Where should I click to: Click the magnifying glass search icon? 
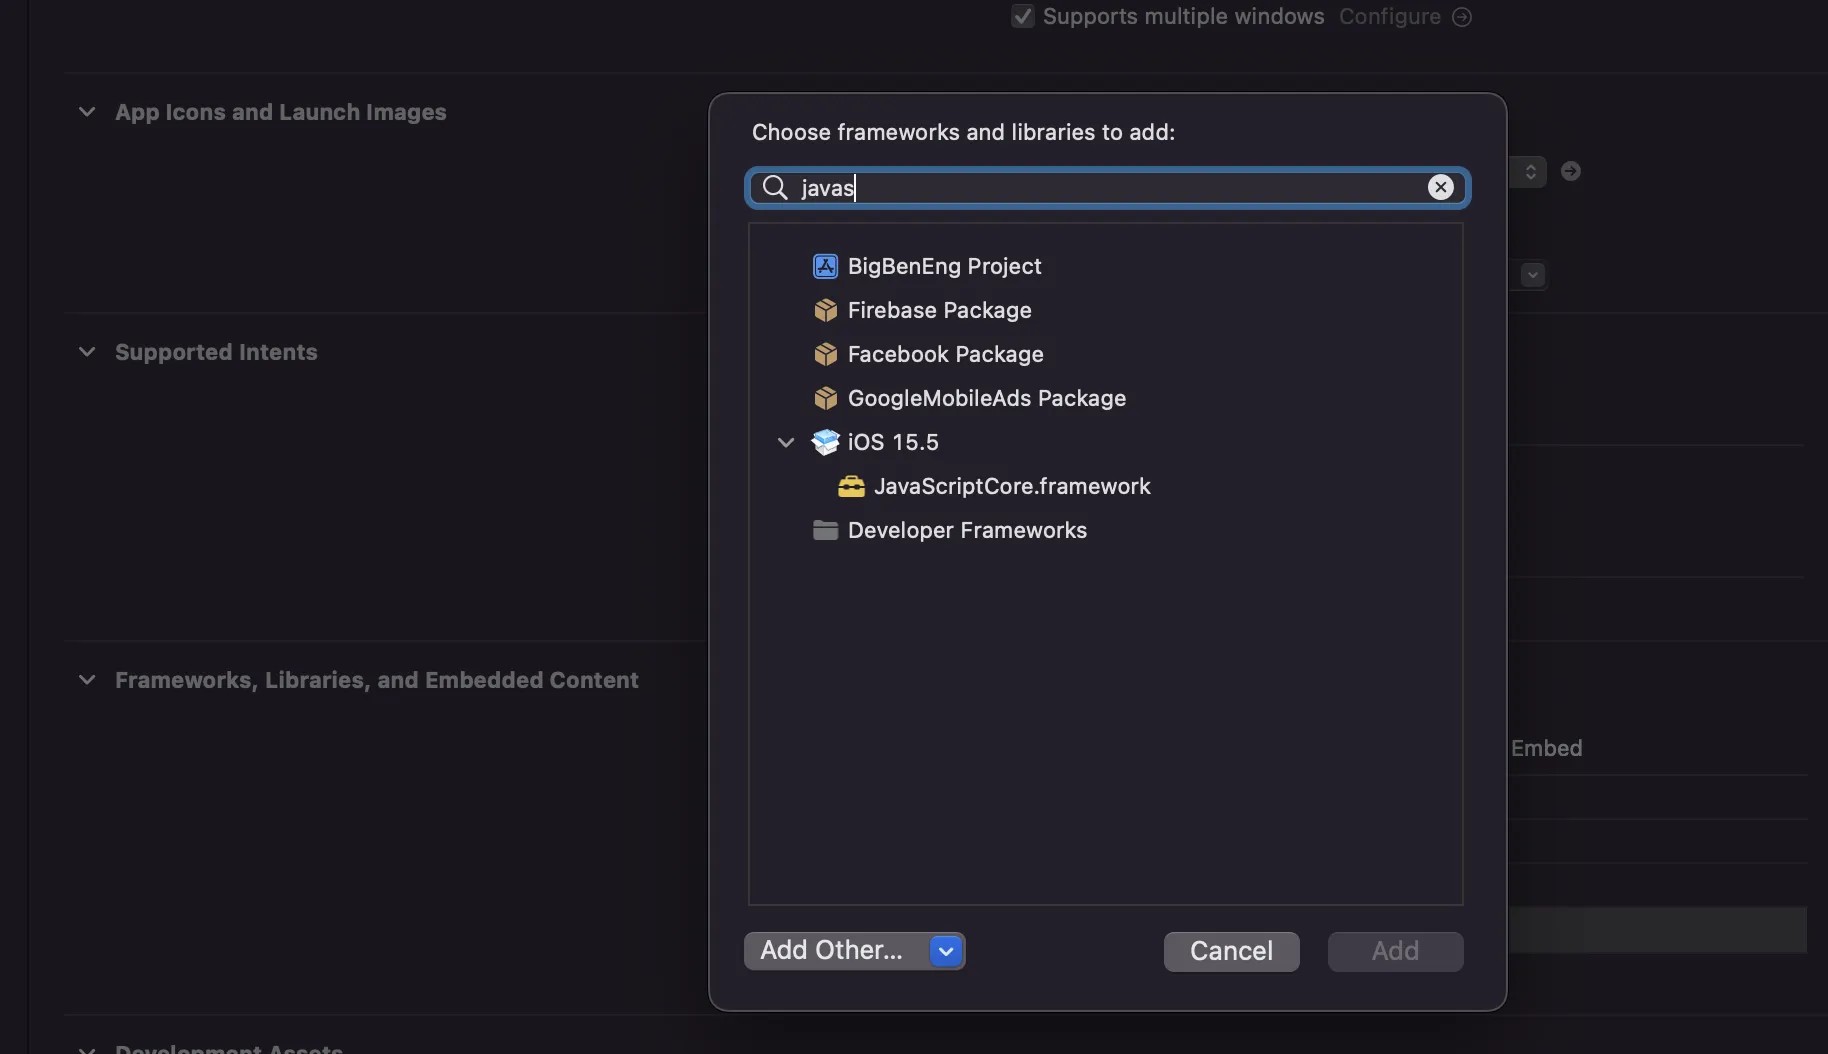pos(775,187)
